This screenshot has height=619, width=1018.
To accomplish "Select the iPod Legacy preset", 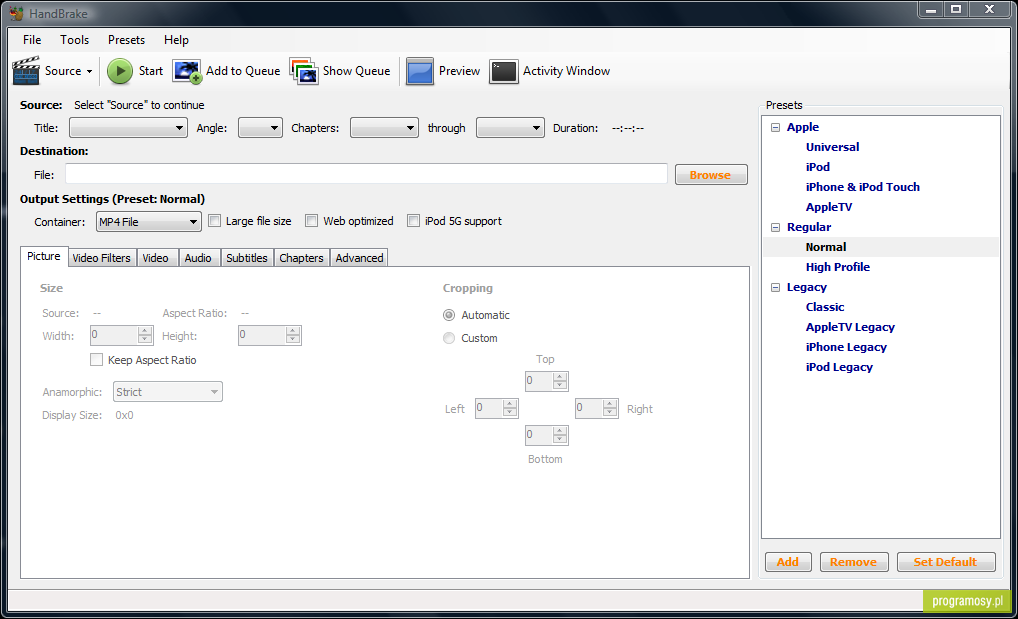I will (839, 368).
